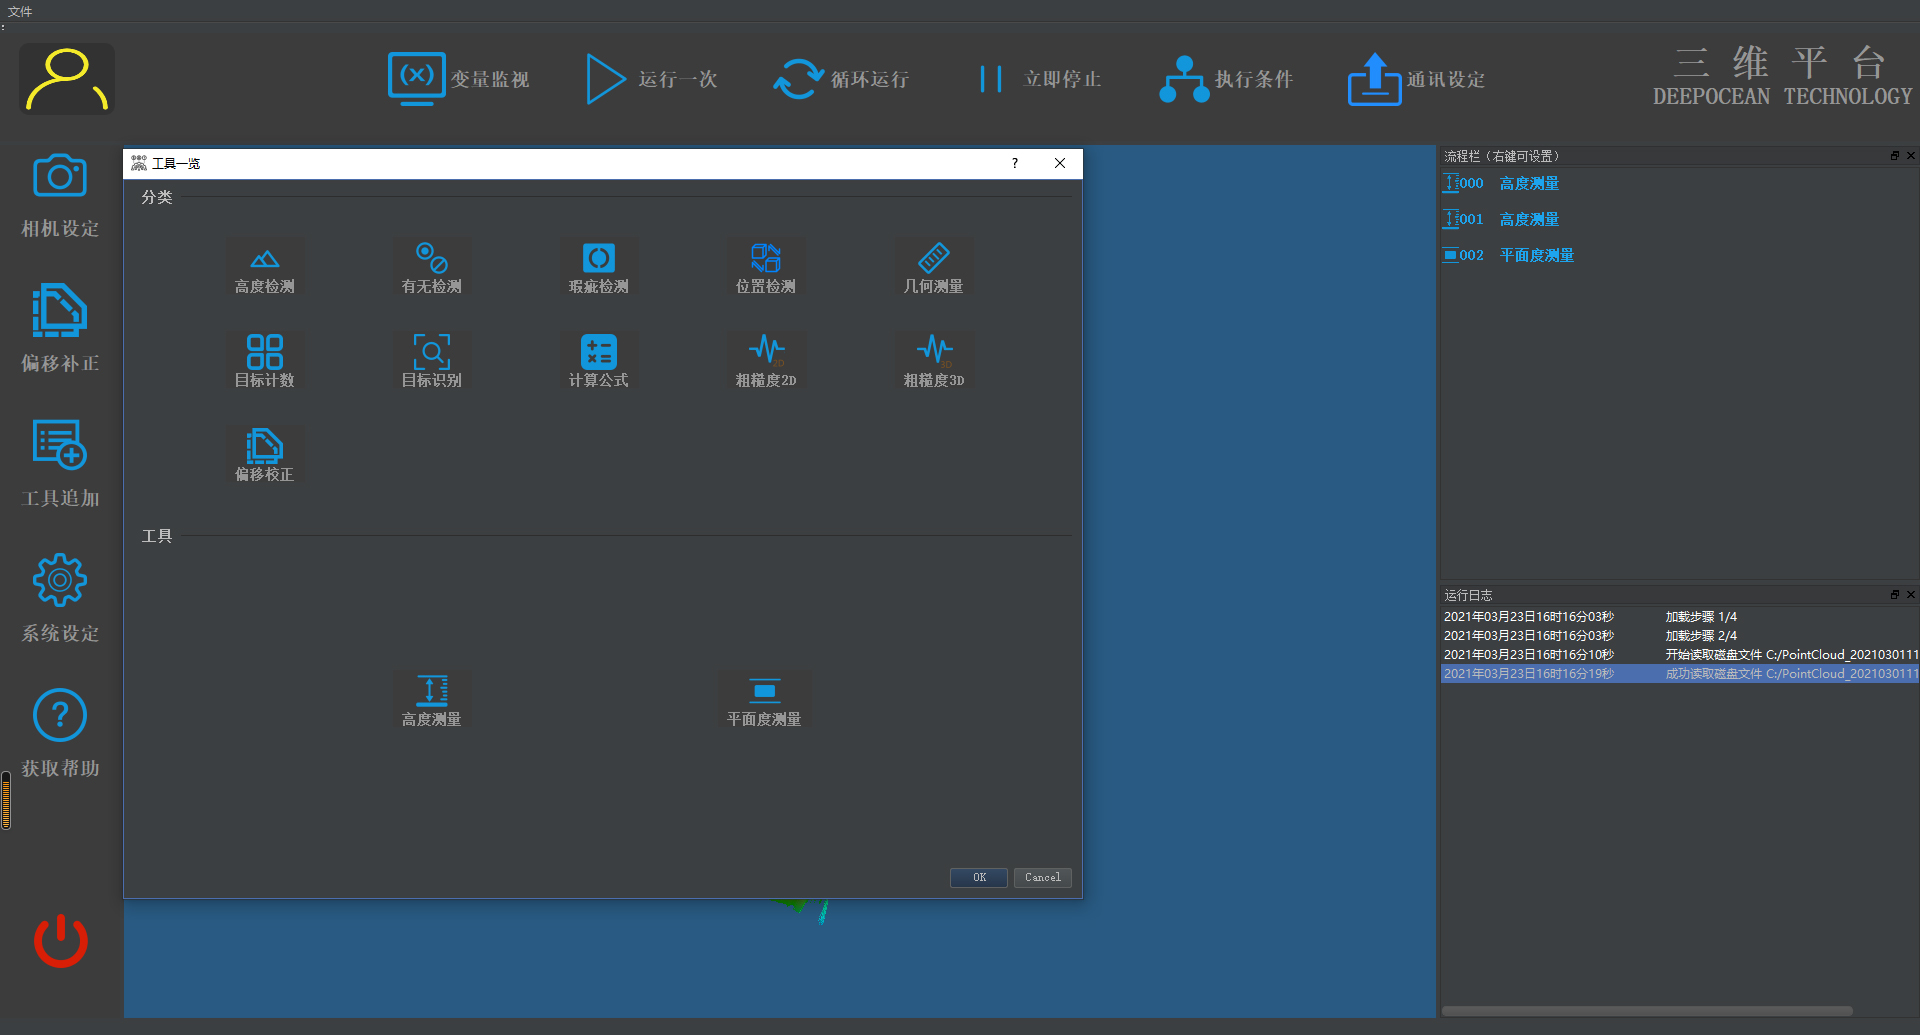The height and width of the screenshot is (1035, 1920).
Task: Select 有无检测 presence detection category
Action: (x=432, y=269)
